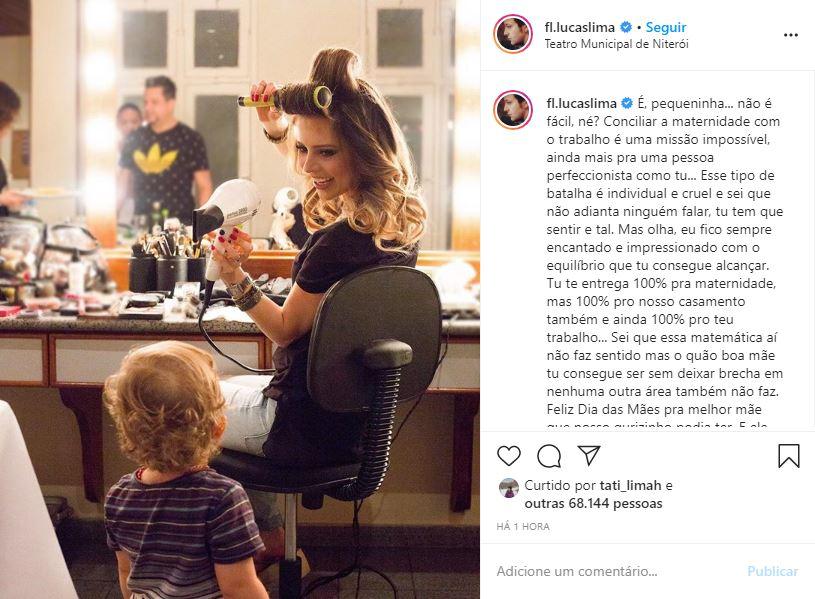Open Teatro Municipal de Niterói location

click(x=616, y=44)
